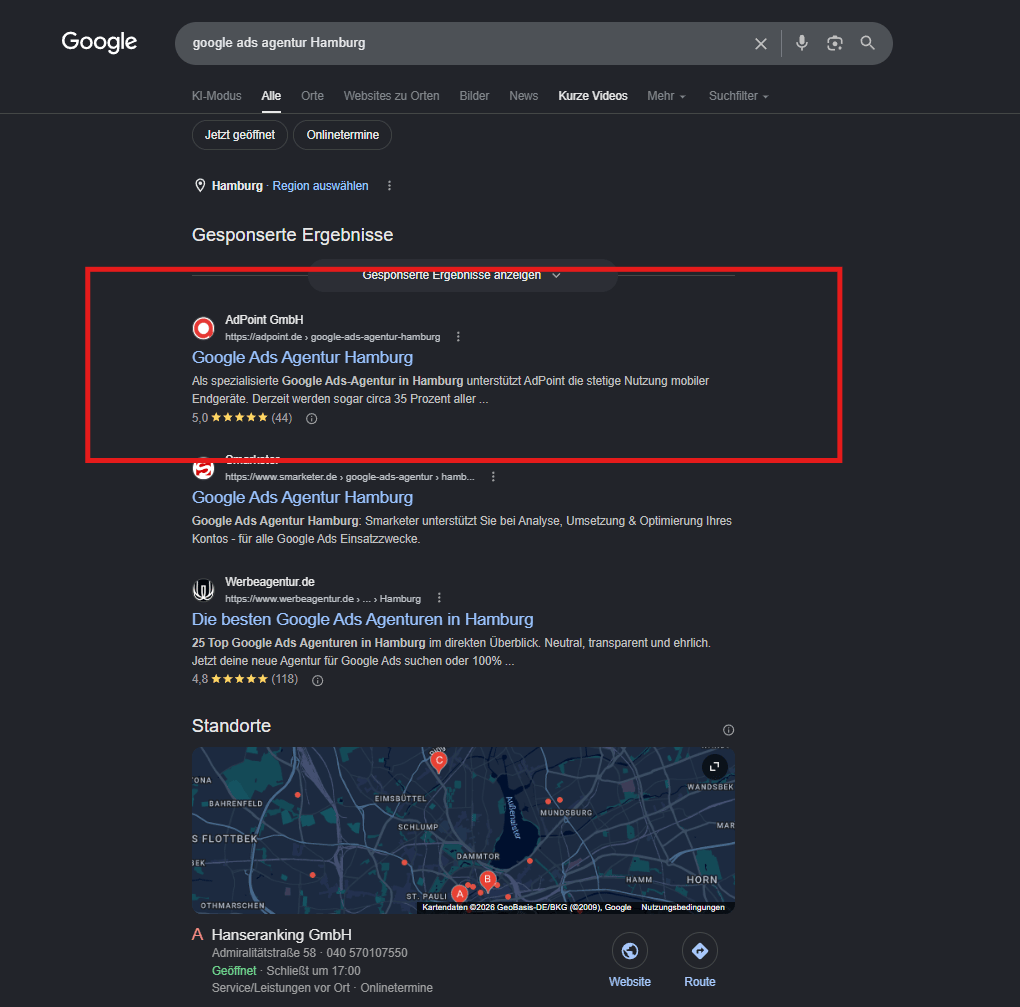
Task: Switch to the Bilder tab
Action: (474, 96)
